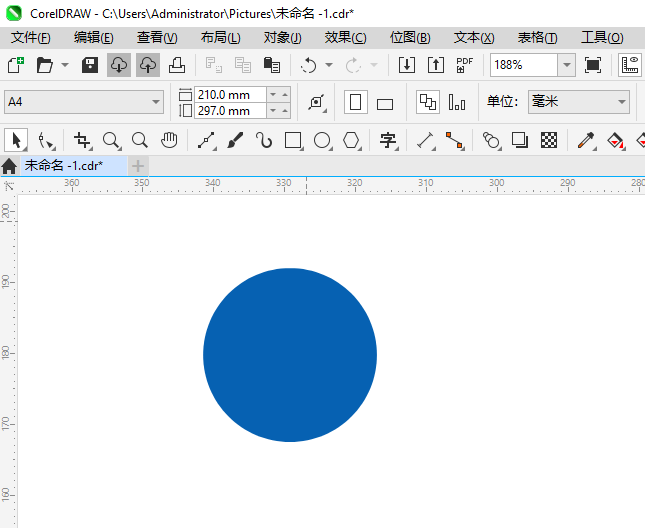Switch page to landscape orientation
The height and width of the screenshot is (528, 645).
click(385, 103)
